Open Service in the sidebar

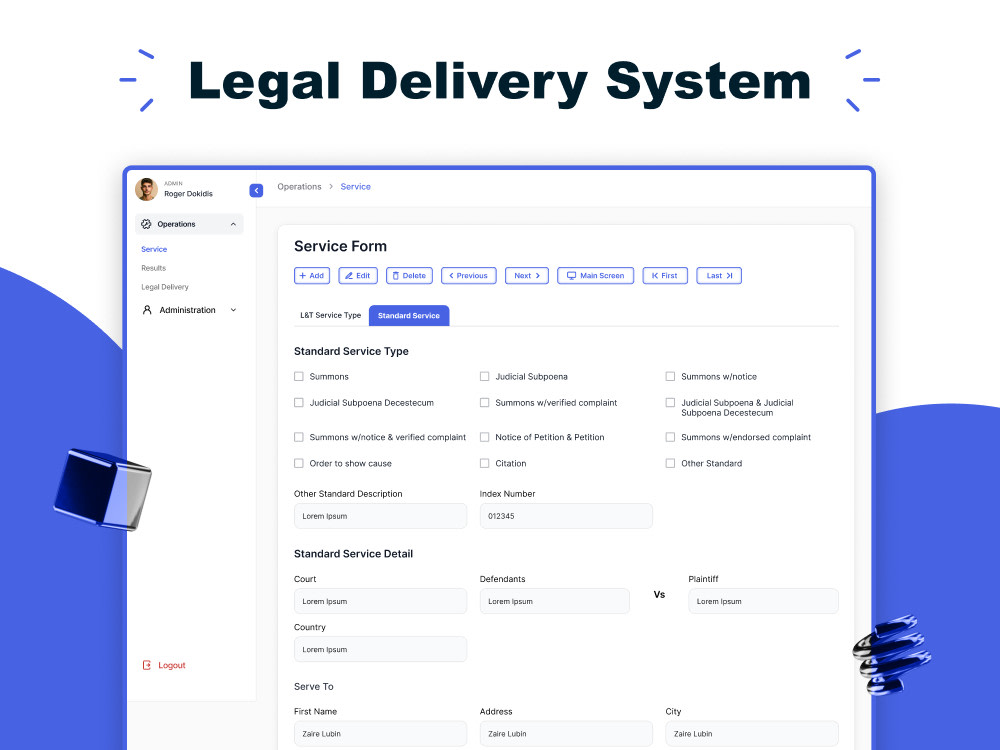[x=154, y=249]
